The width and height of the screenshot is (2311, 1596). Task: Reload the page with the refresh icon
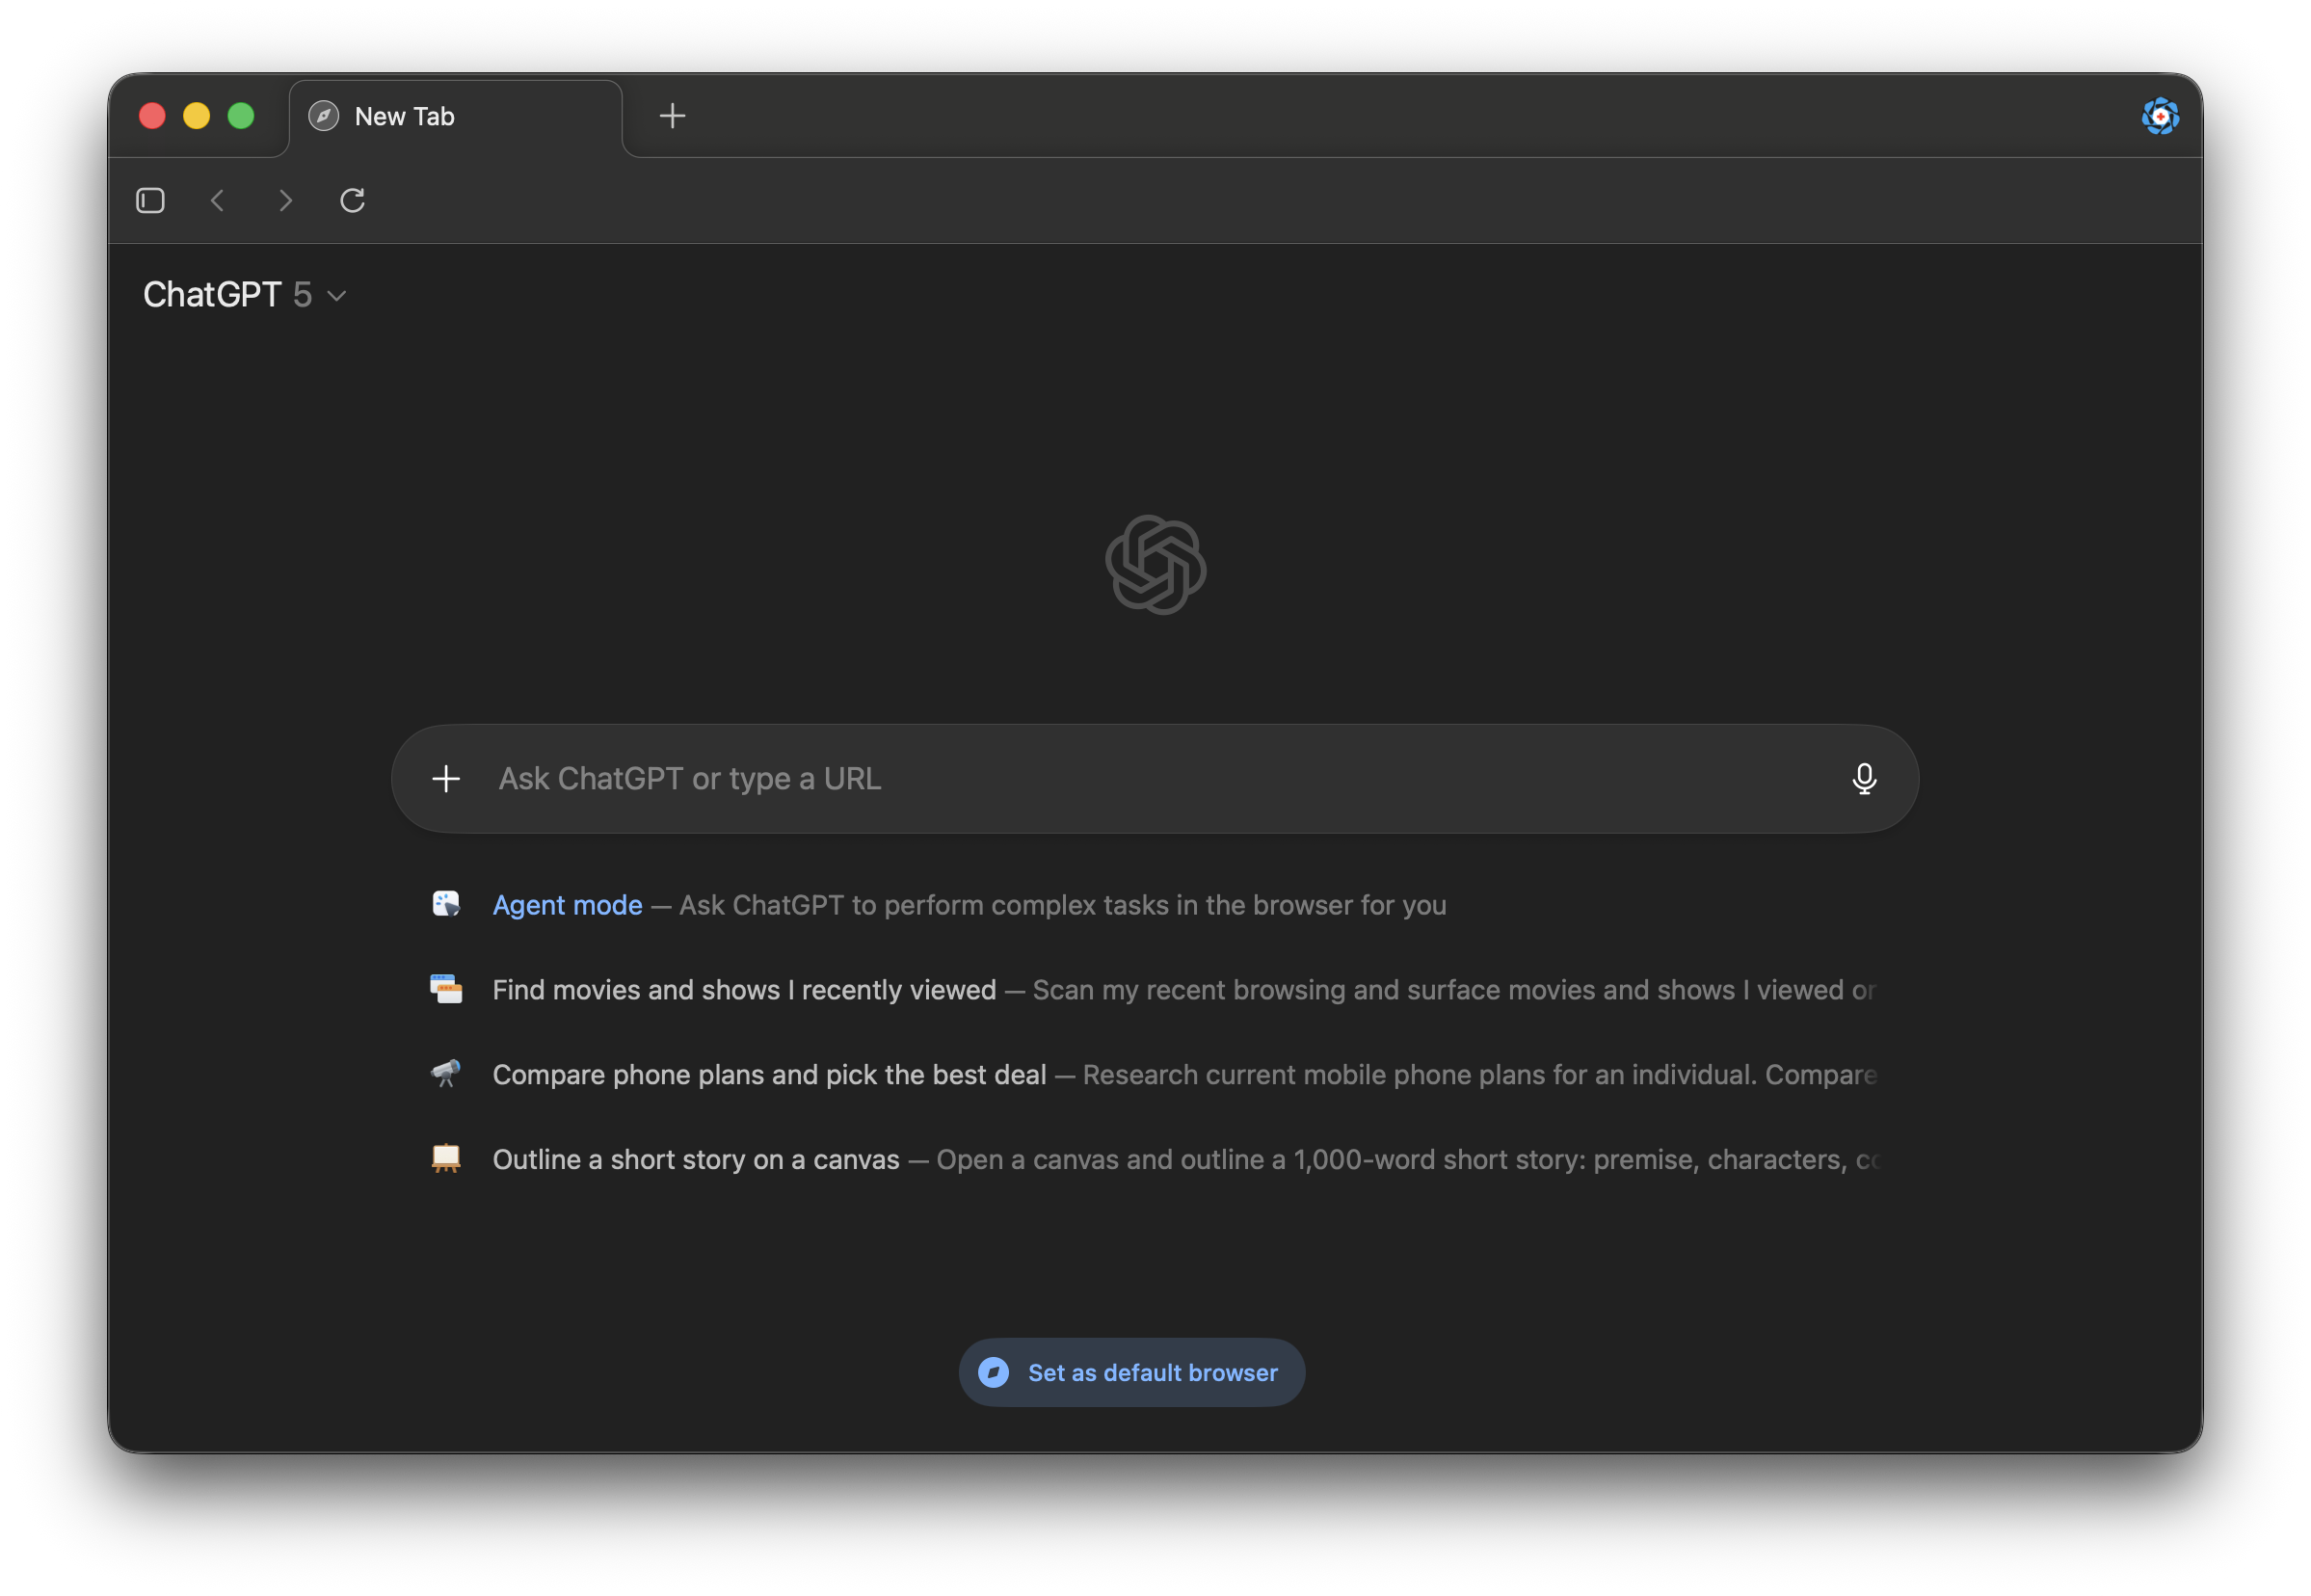pos(352,201)
